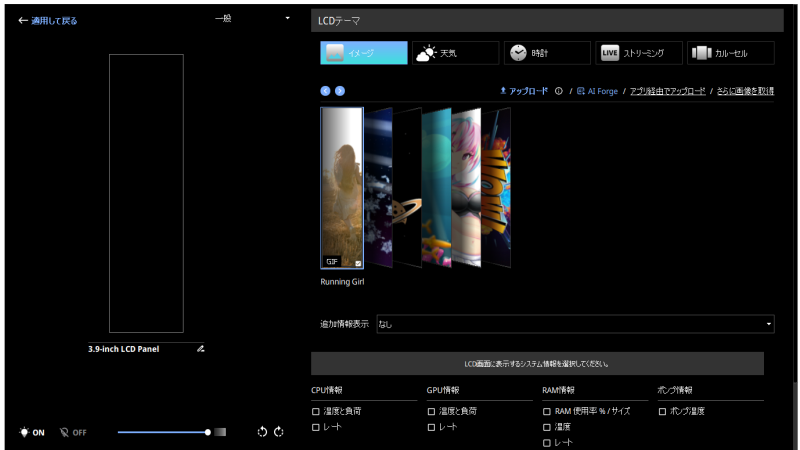Click the アップロード upload link
Image resolution: width=800 pixels, height=450 pixels.
coord(524,91)
